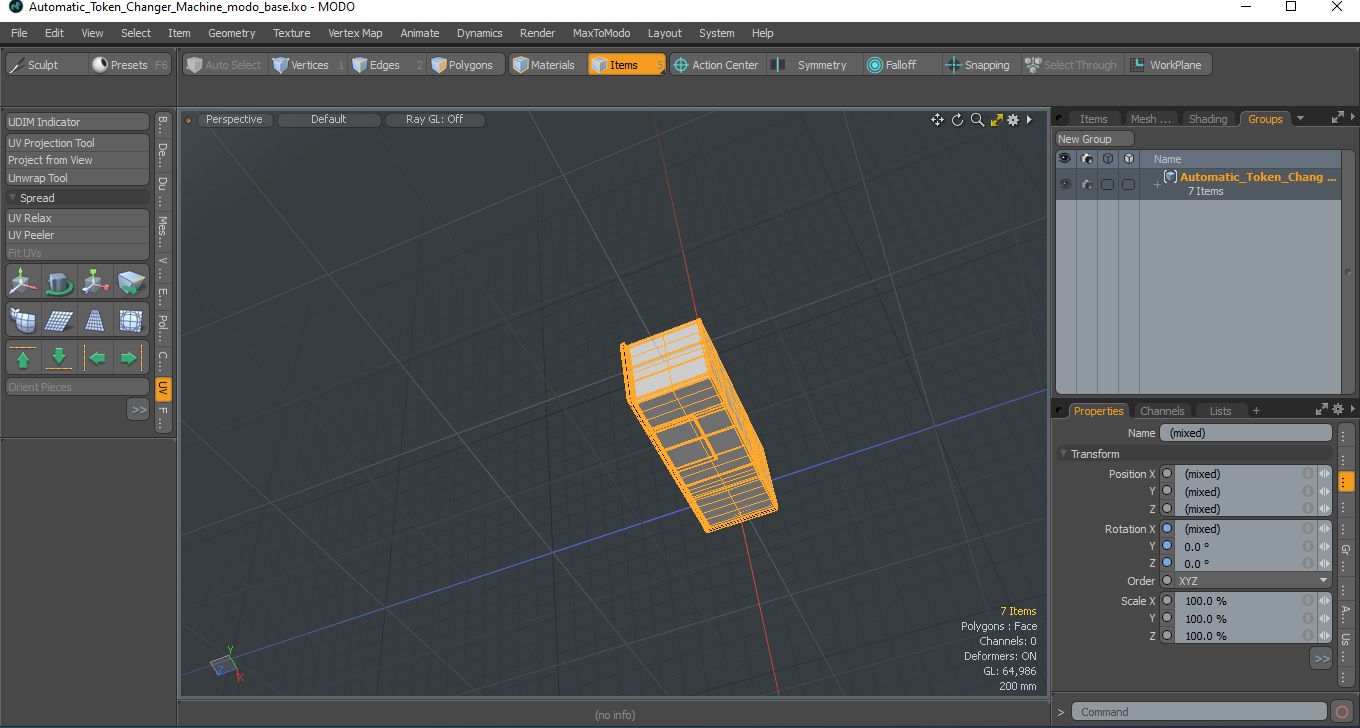Choose the curved UV patch icon
Screen dimensions: 1360x728
coord(23,320)
